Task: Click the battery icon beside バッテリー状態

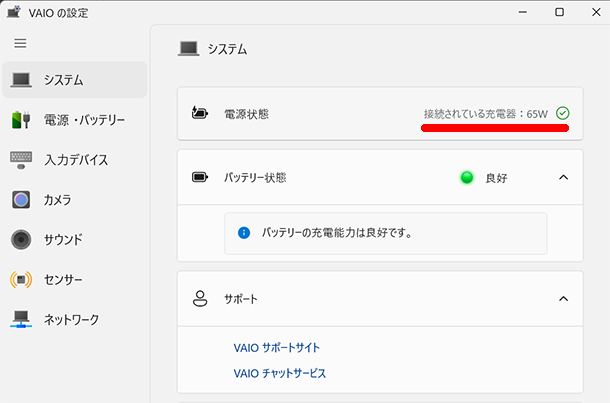Action: point(200,177)
